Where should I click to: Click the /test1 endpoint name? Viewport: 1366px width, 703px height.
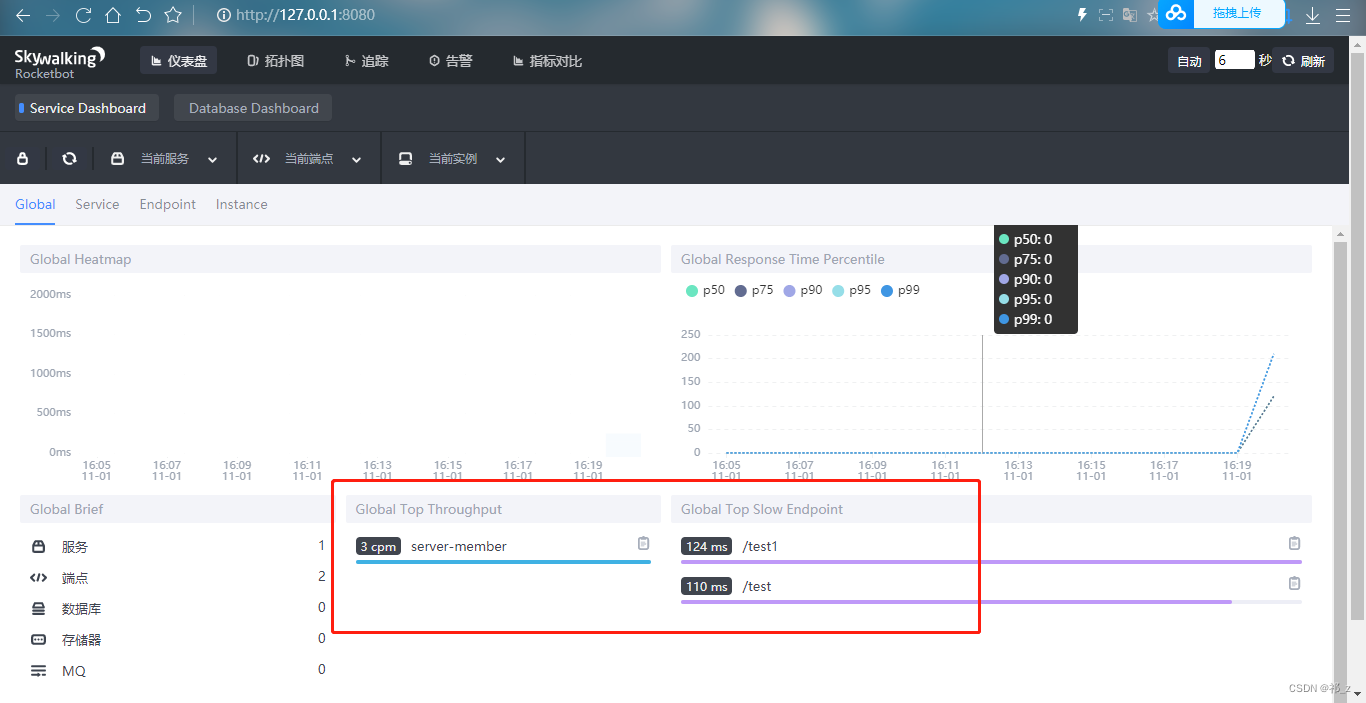[760, 546]
